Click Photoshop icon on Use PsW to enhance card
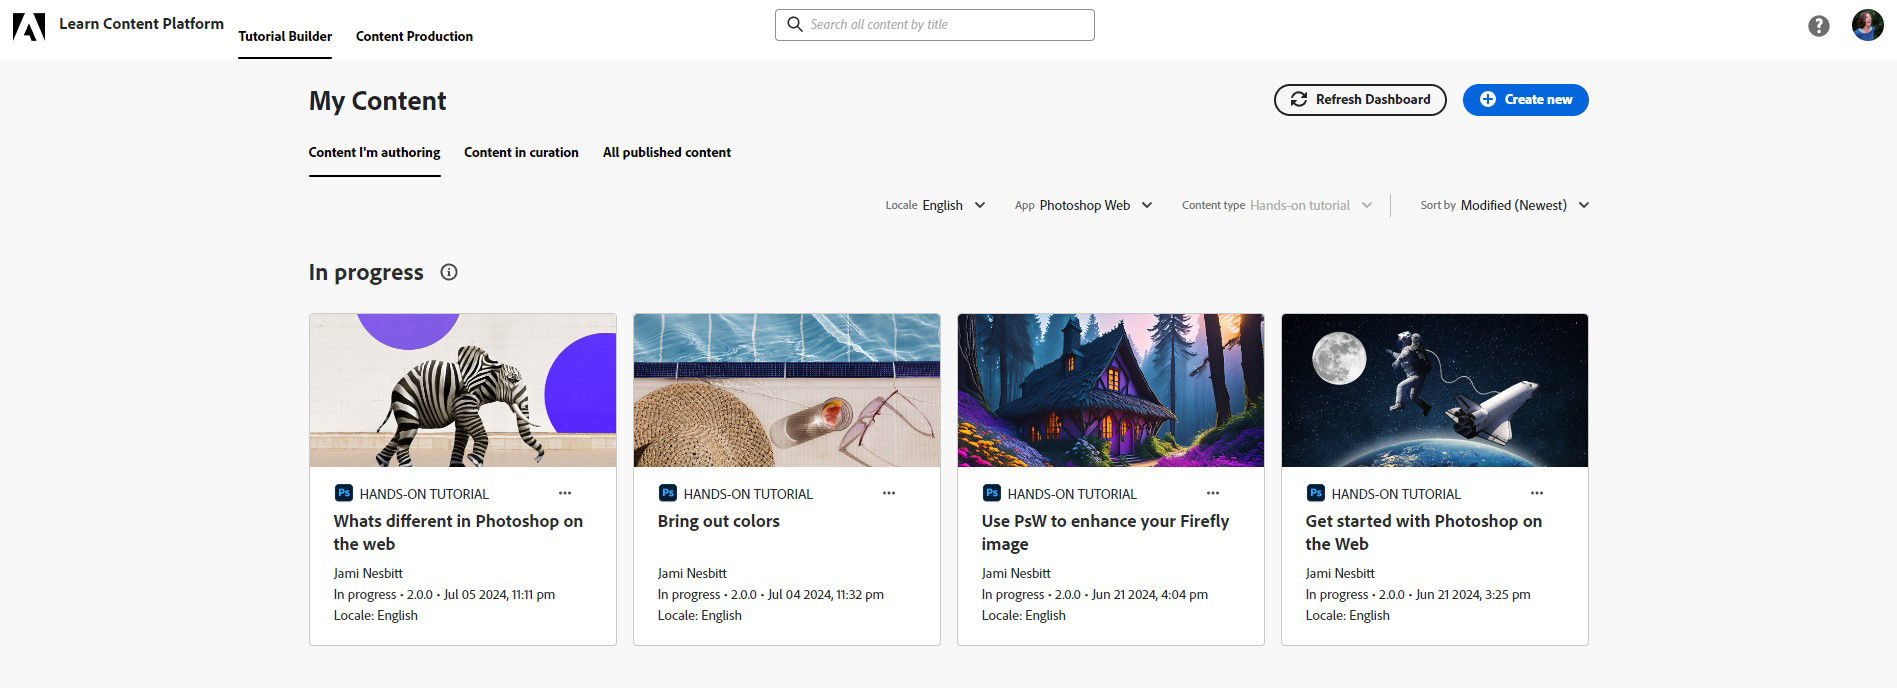 coord(992,493)
